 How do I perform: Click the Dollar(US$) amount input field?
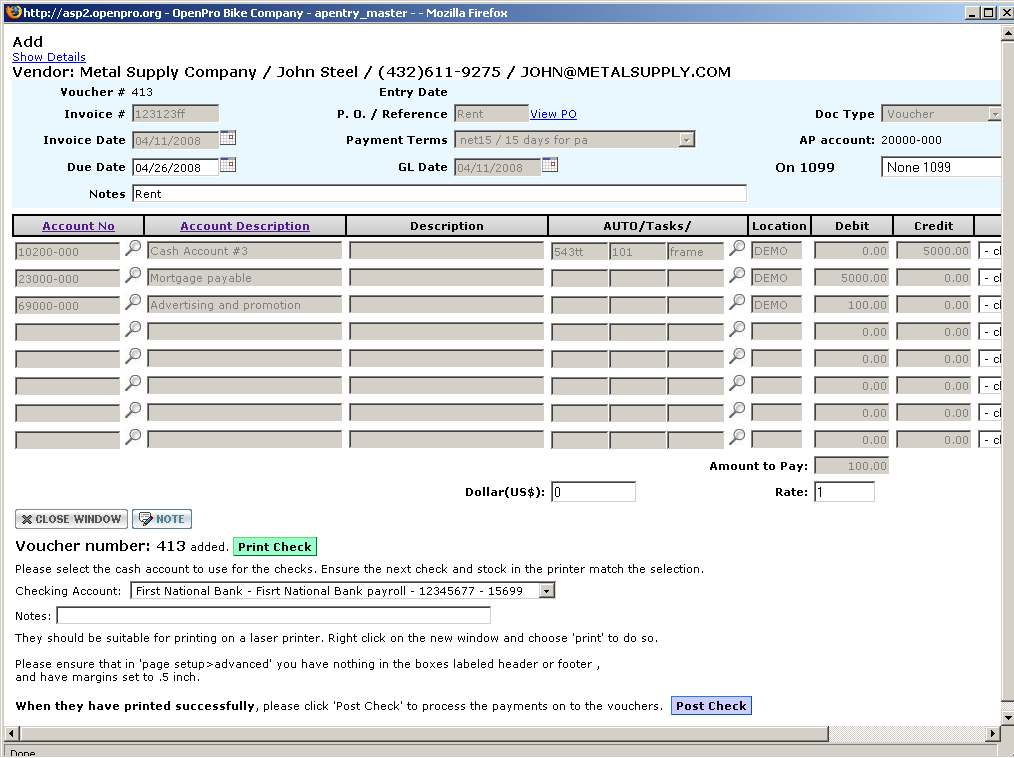click(x=593, y=492)
